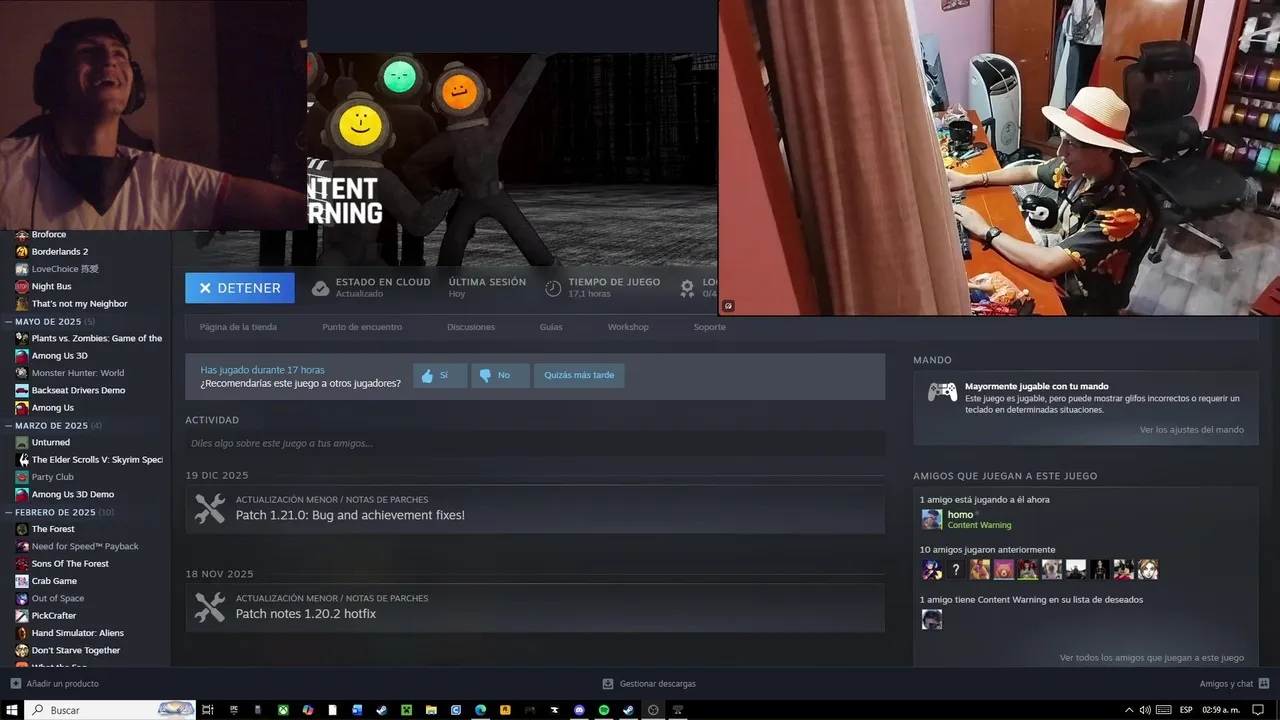Click Quizás más tarde button
The height and width of the screenshot is (720, 1280).
pyautogui.click(x=579, y=375)
